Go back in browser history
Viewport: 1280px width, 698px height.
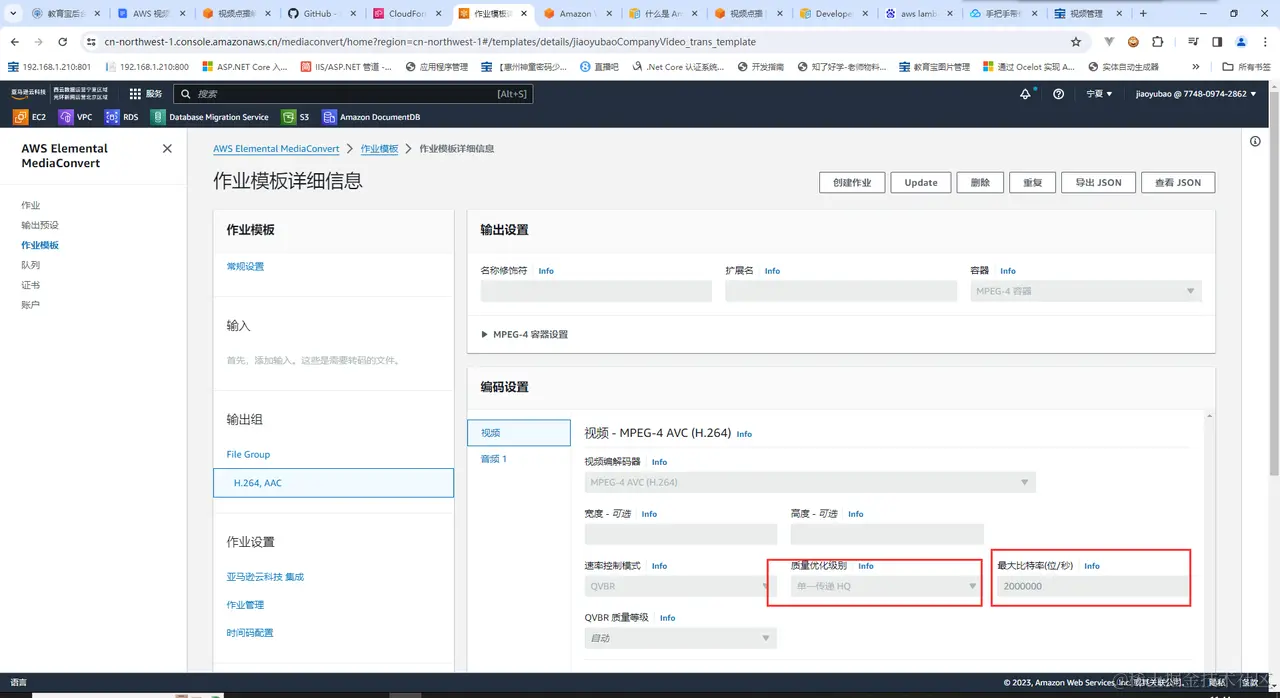click(x=14, y=42)
